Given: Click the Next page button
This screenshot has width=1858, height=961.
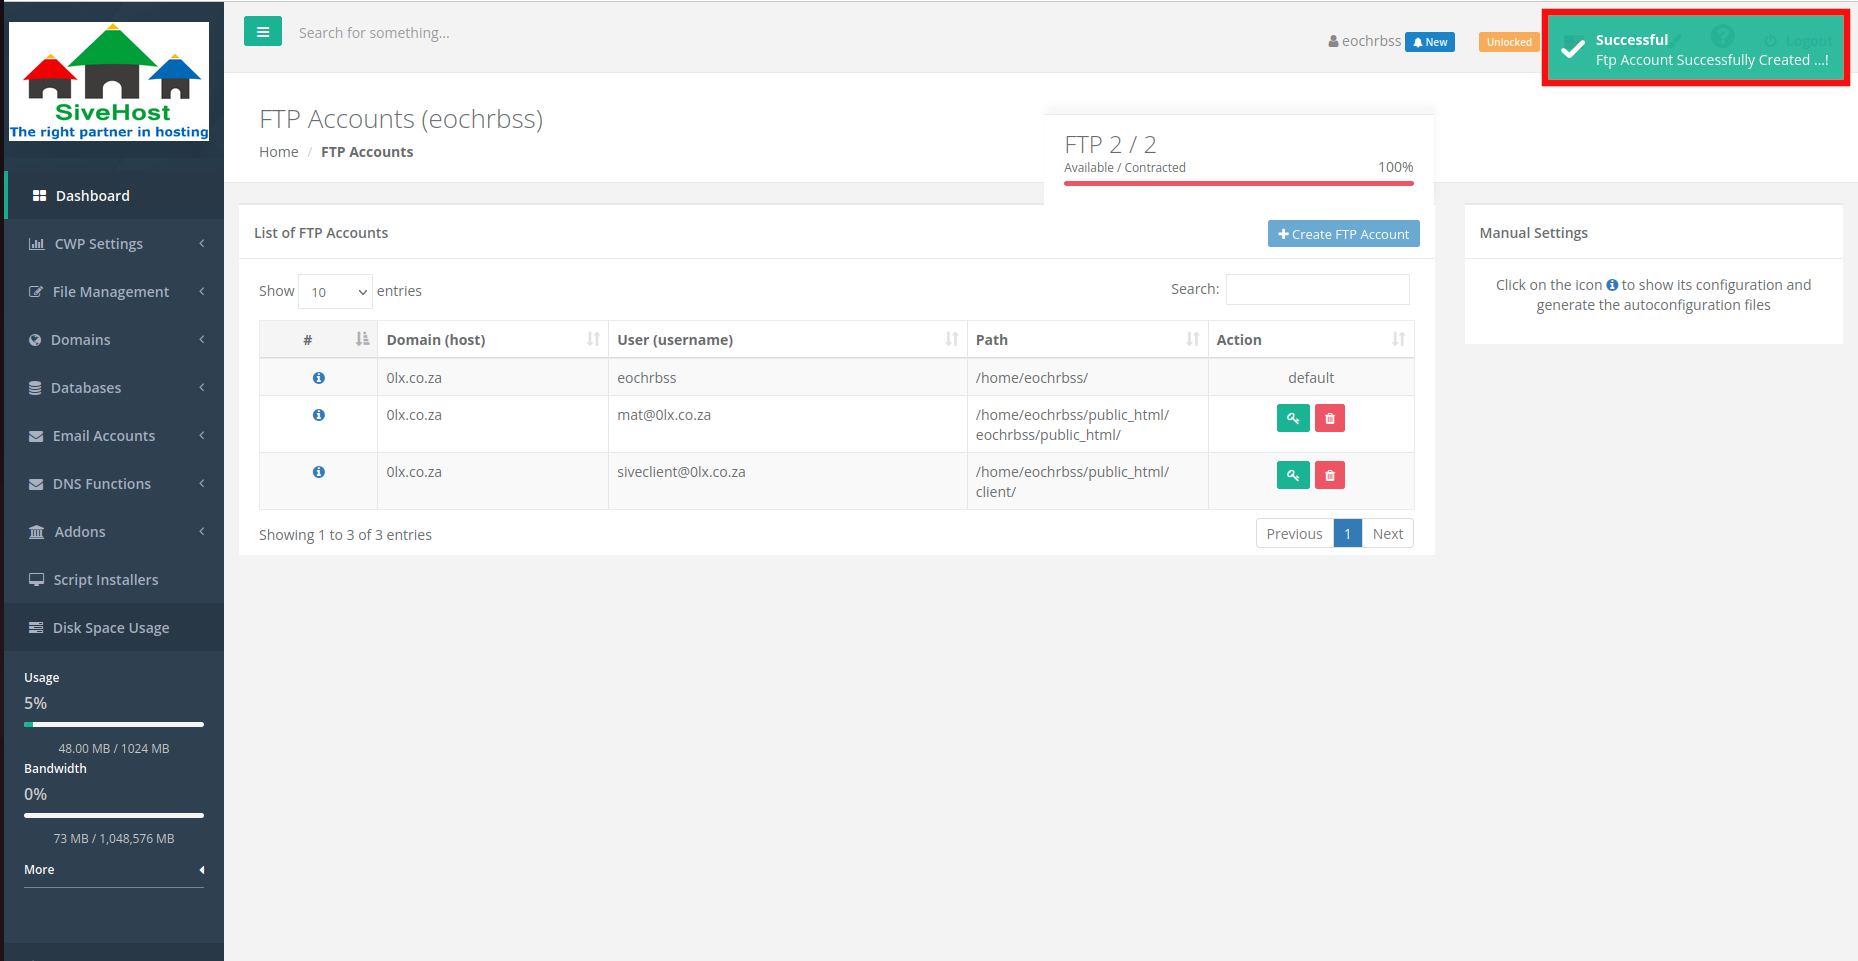Looking at the screenshot, I should tap(1387, 534).
